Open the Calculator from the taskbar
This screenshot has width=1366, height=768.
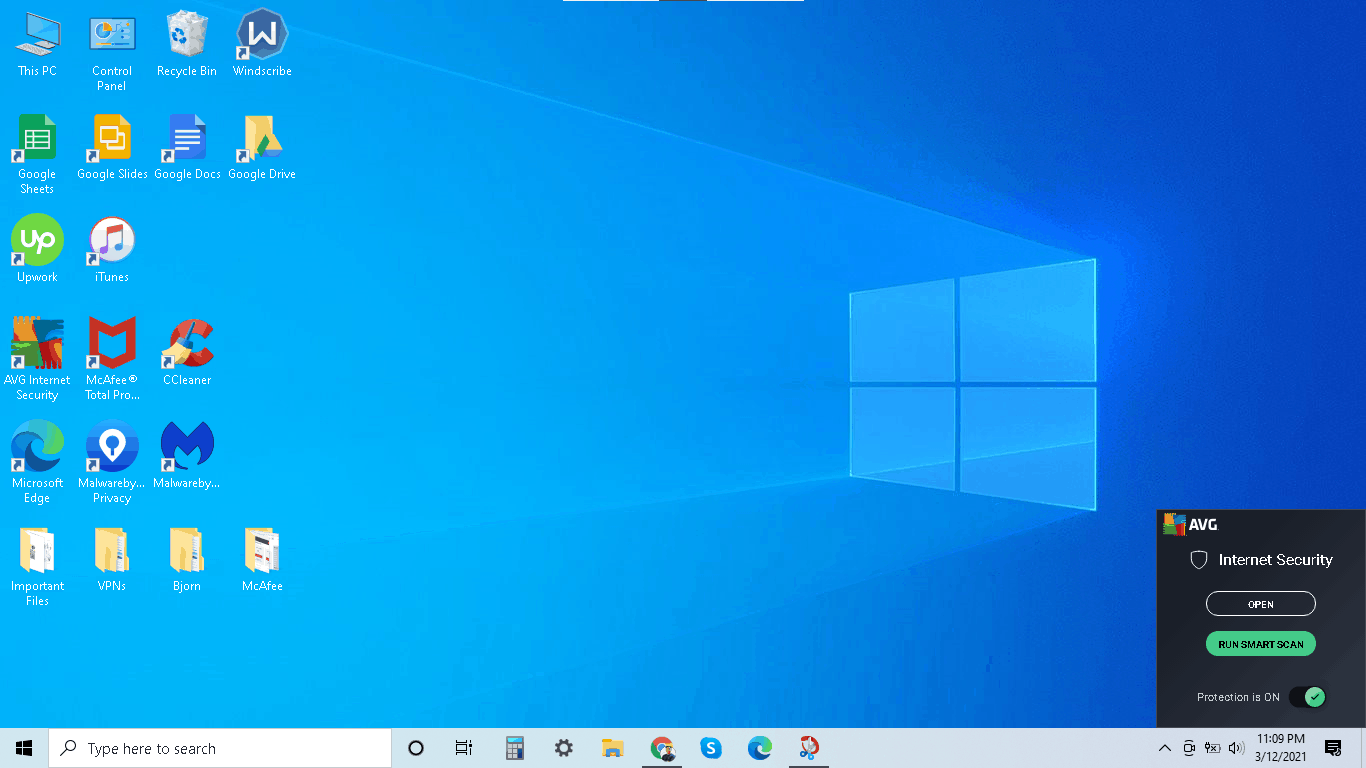coord(514,747)
